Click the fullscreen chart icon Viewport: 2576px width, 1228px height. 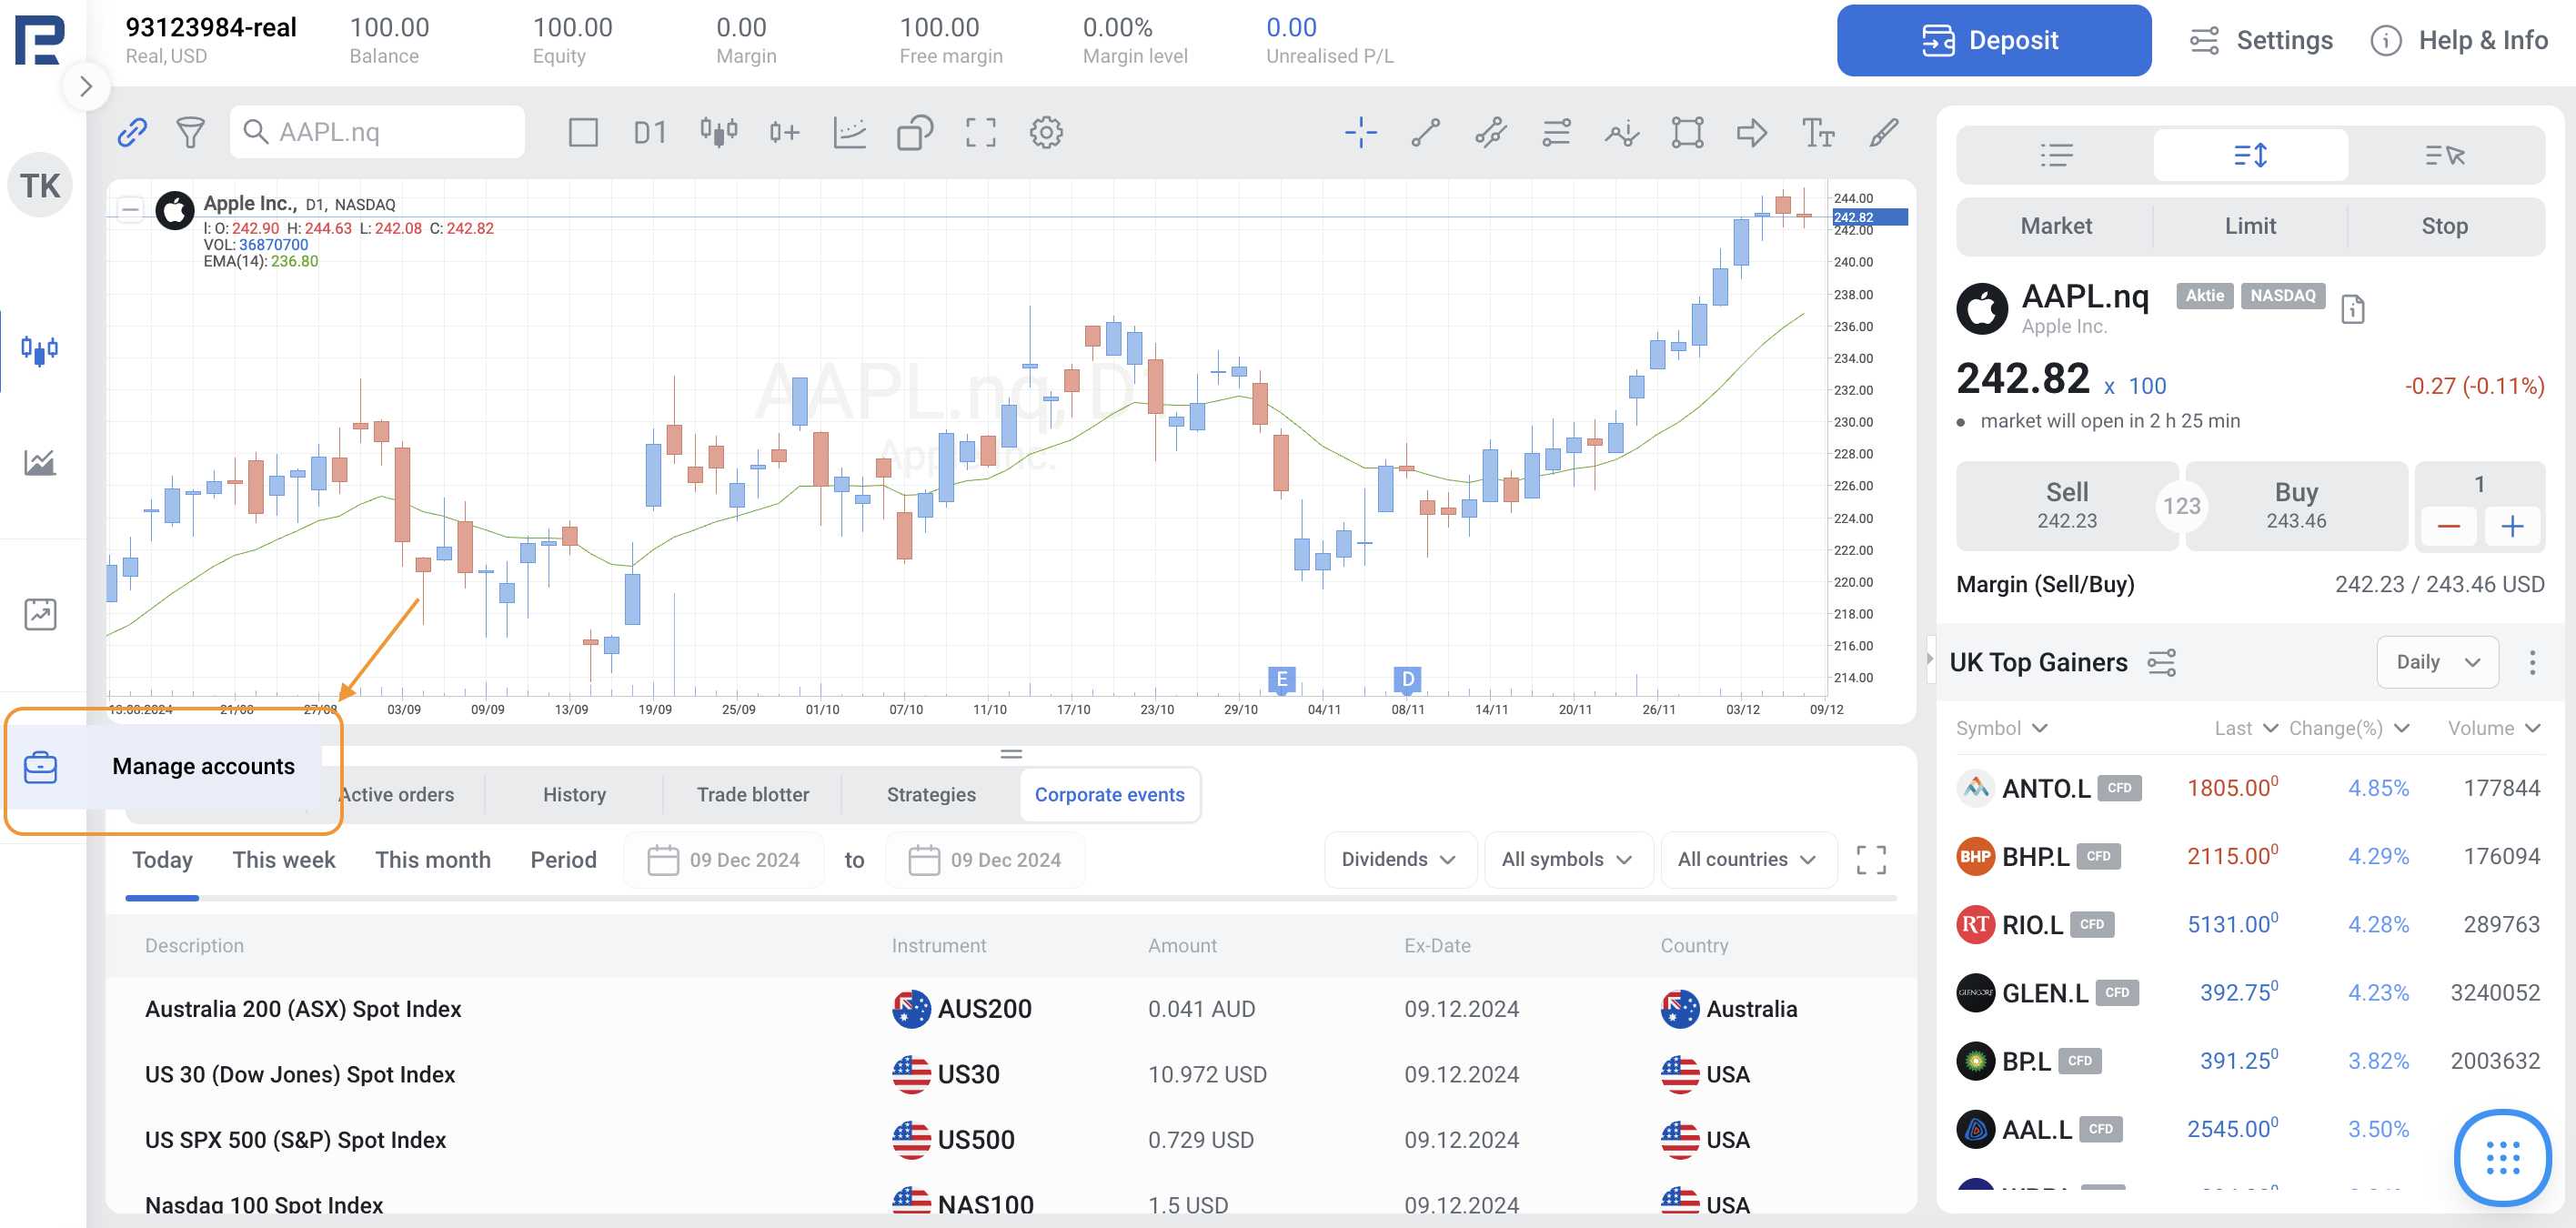(x=980, y=132)
